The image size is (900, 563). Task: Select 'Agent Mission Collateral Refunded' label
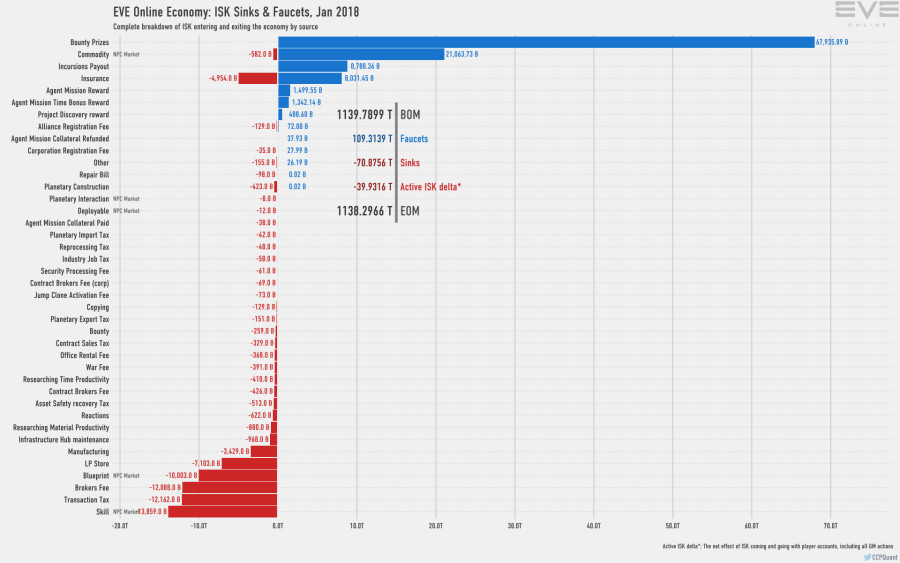[x=60, y=139]
